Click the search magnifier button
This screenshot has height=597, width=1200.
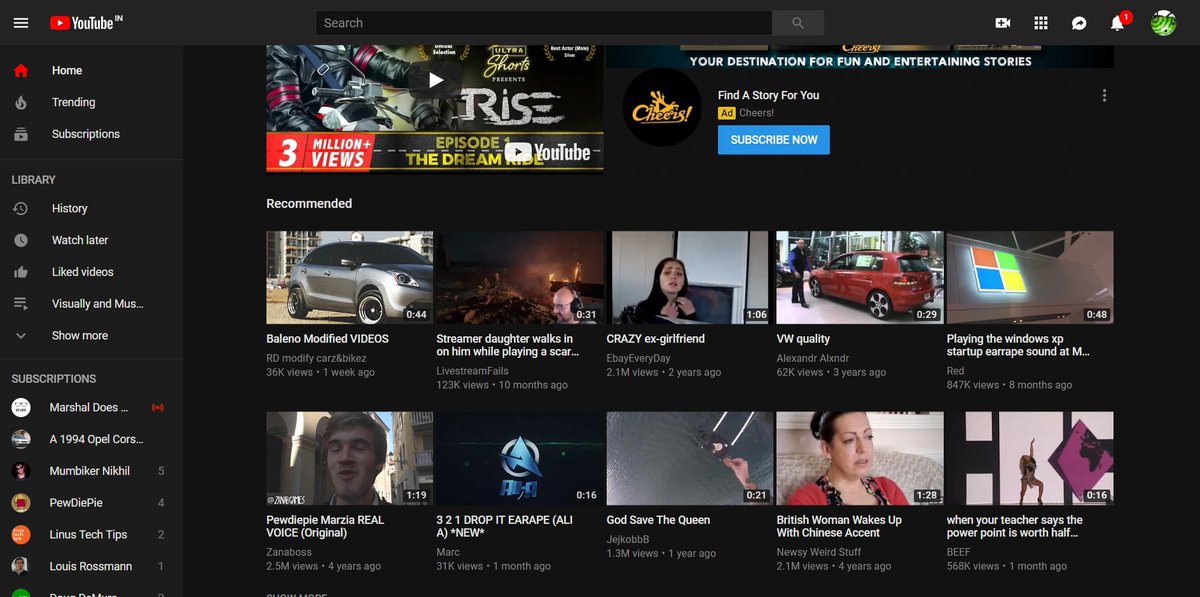coord(797,23)
